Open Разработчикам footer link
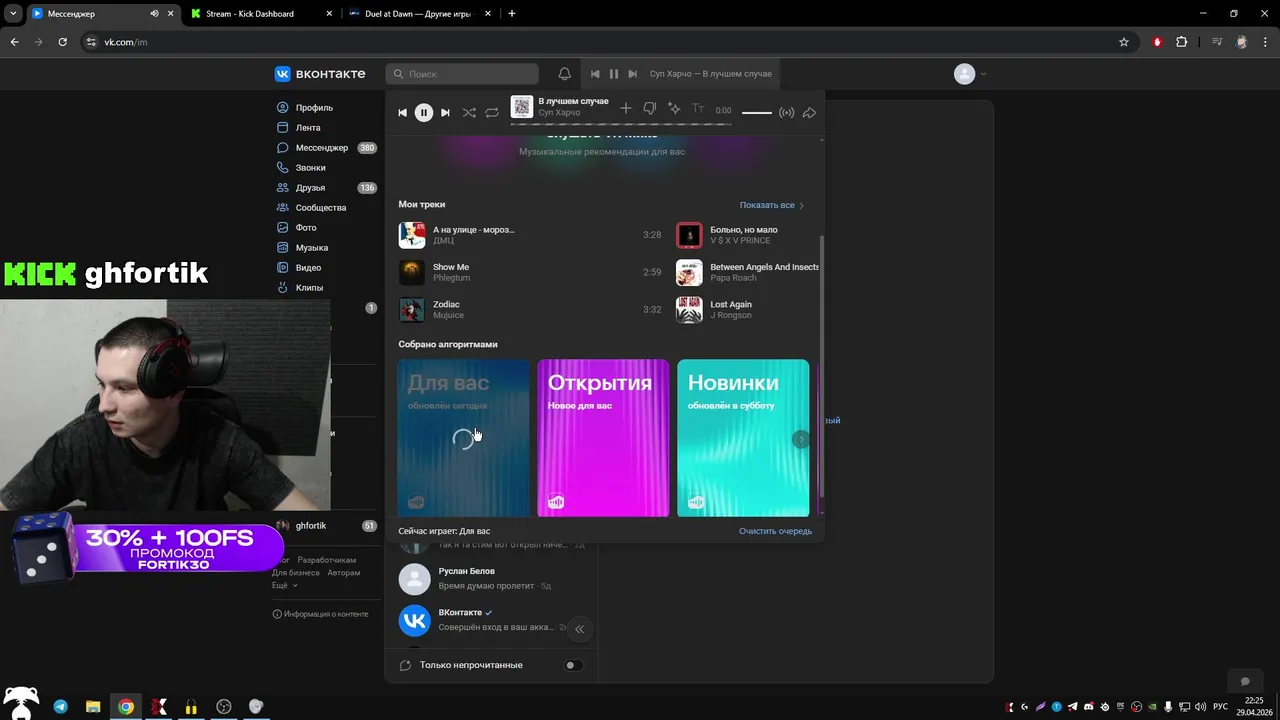 coord(327,560)
